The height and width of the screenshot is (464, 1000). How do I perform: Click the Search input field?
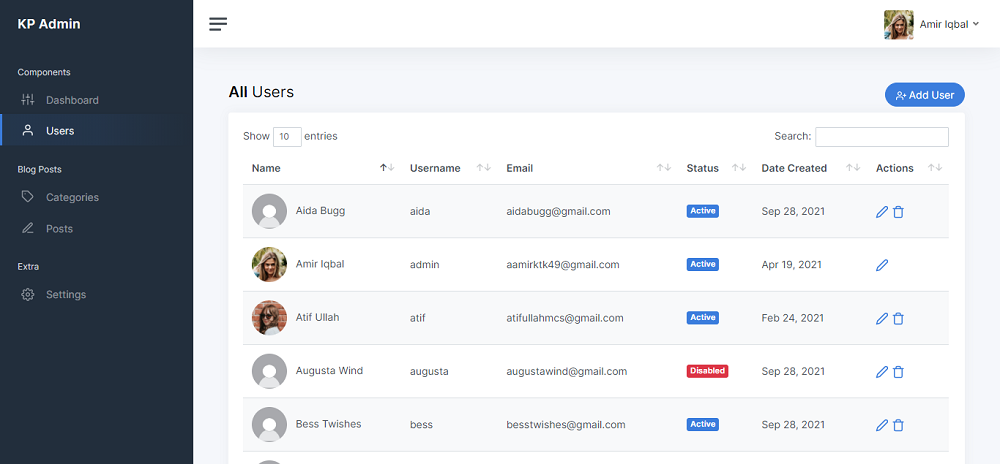coord(881,137)
